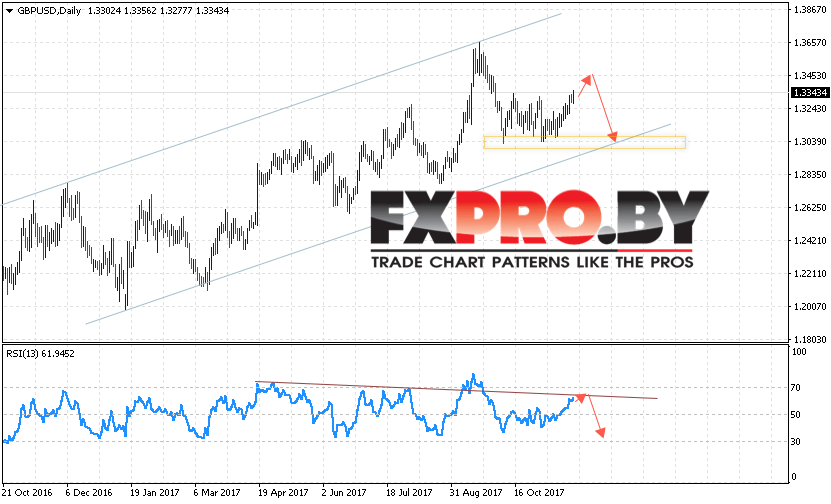Click the 1.38670 price axis label
This screenshot has height=504, width=831.
(810, 10)
